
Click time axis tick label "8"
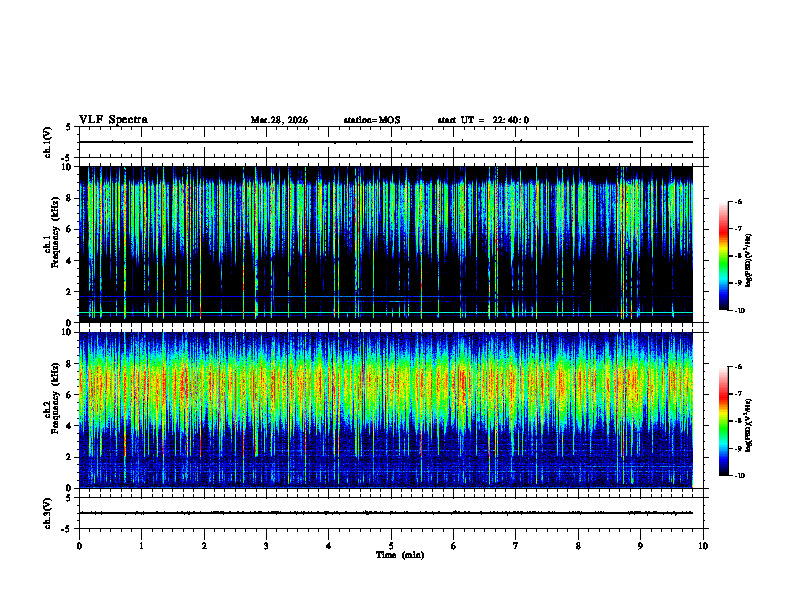tap(578, 546)
